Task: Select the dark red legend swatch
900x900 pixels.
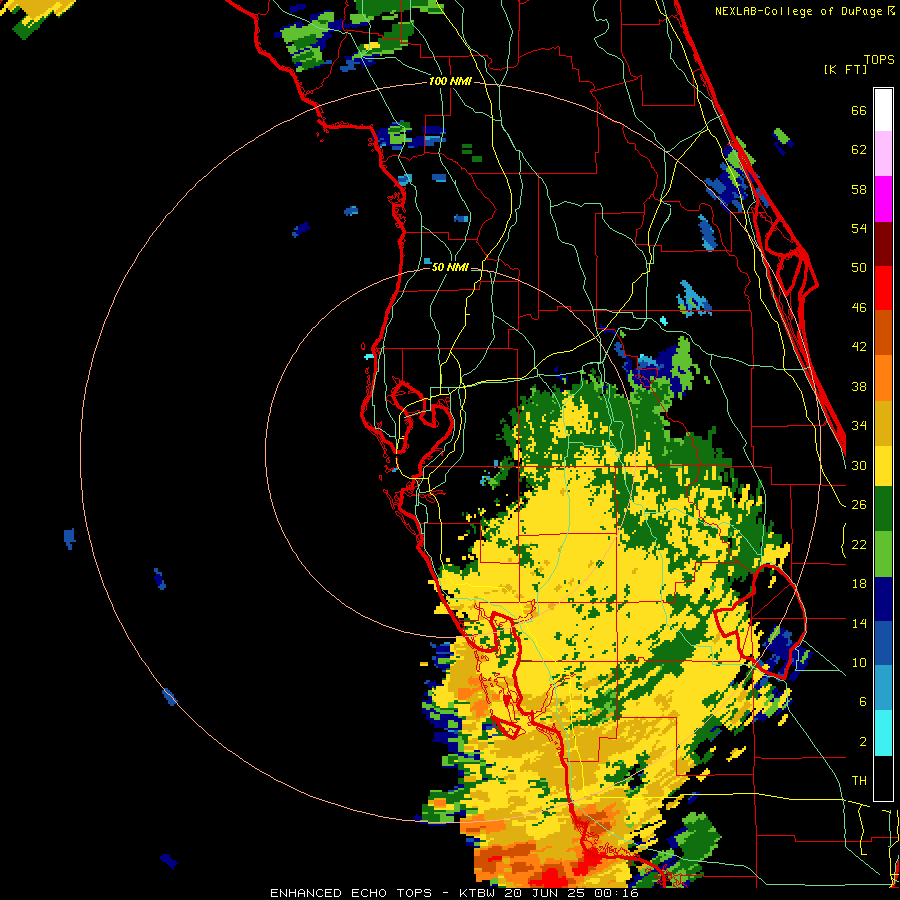Action: coord(883,244)
